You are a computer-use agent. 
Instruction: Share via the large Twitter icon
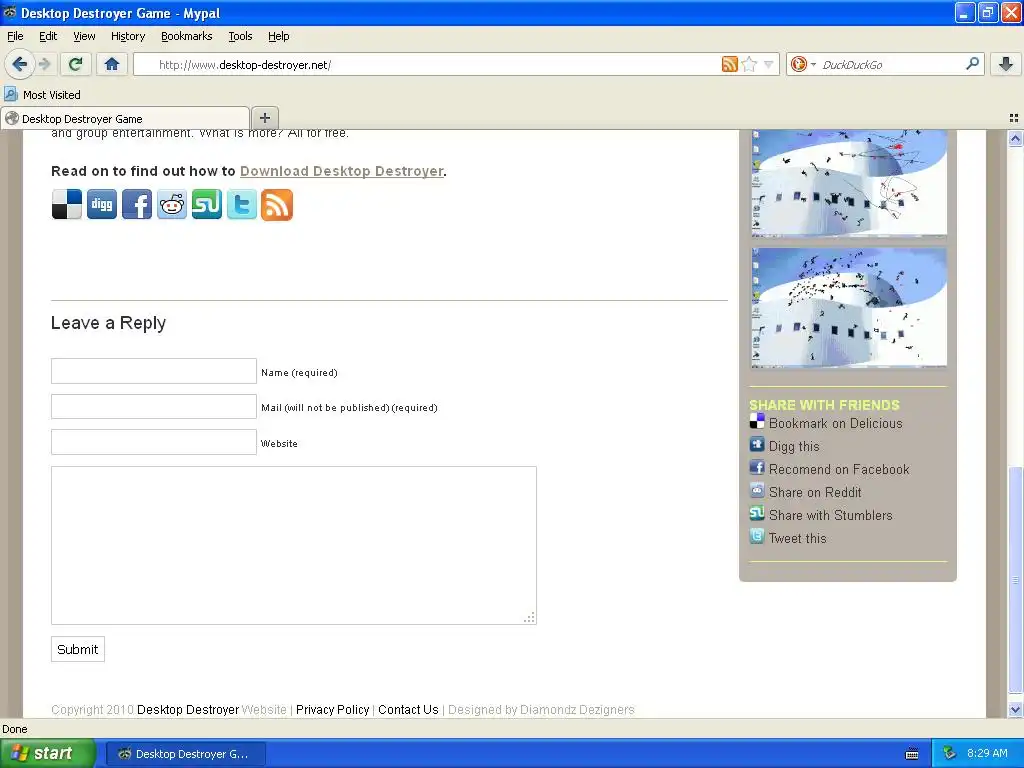242,204
